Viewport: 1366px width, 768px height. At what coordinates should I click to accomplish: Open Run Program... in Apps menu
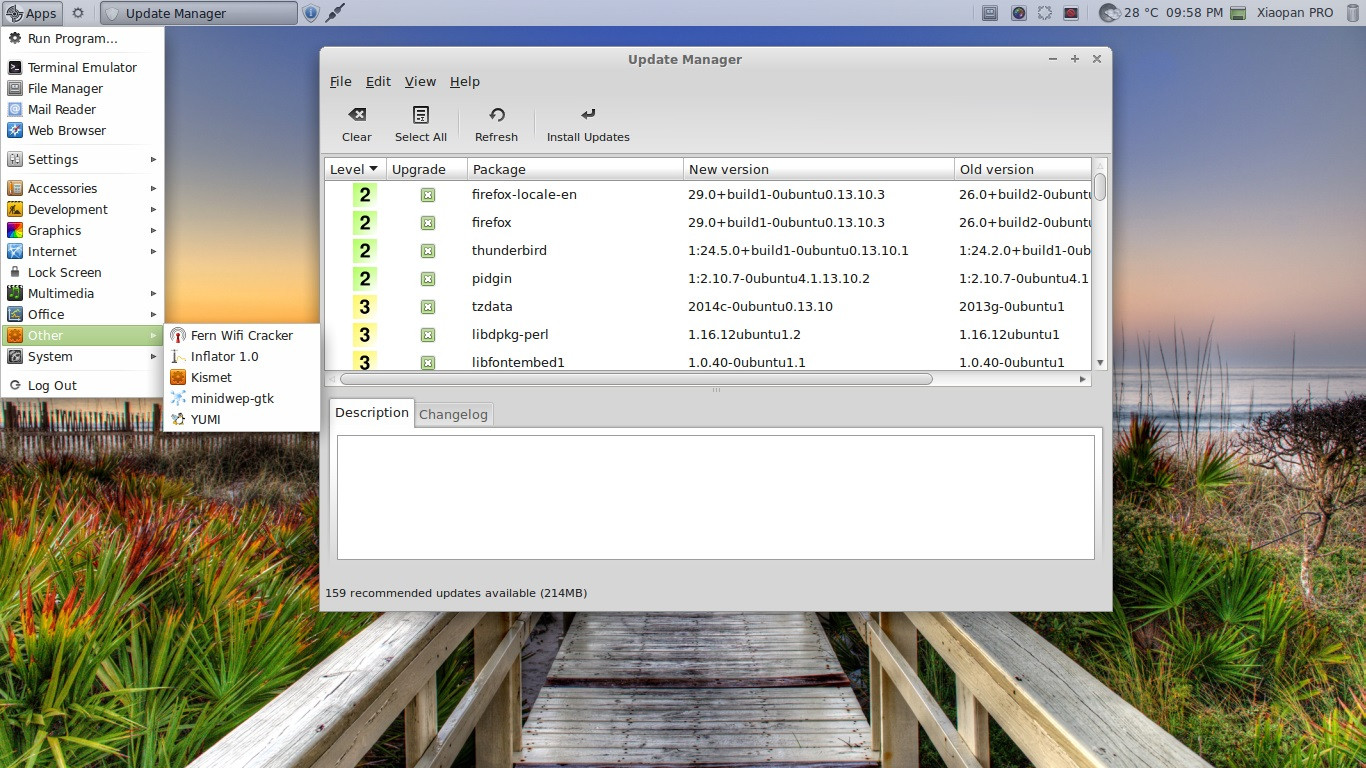pos(82,38)
